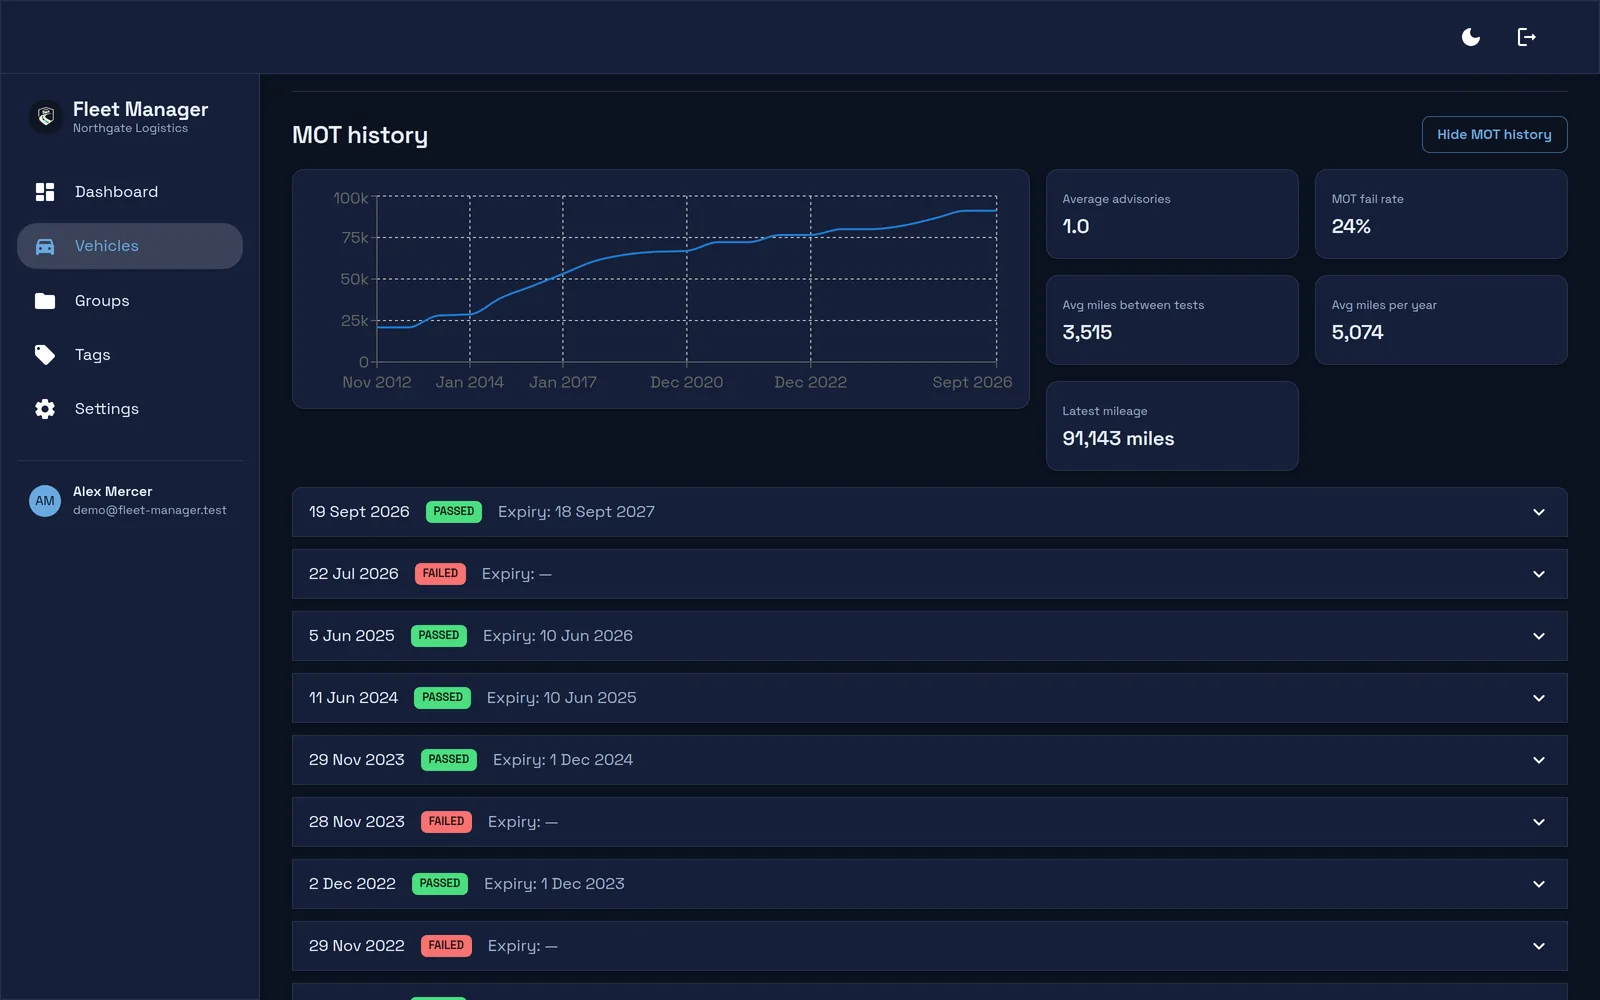
Task: Expand the 22 Jul 2026 failed test
Action: 929,574
